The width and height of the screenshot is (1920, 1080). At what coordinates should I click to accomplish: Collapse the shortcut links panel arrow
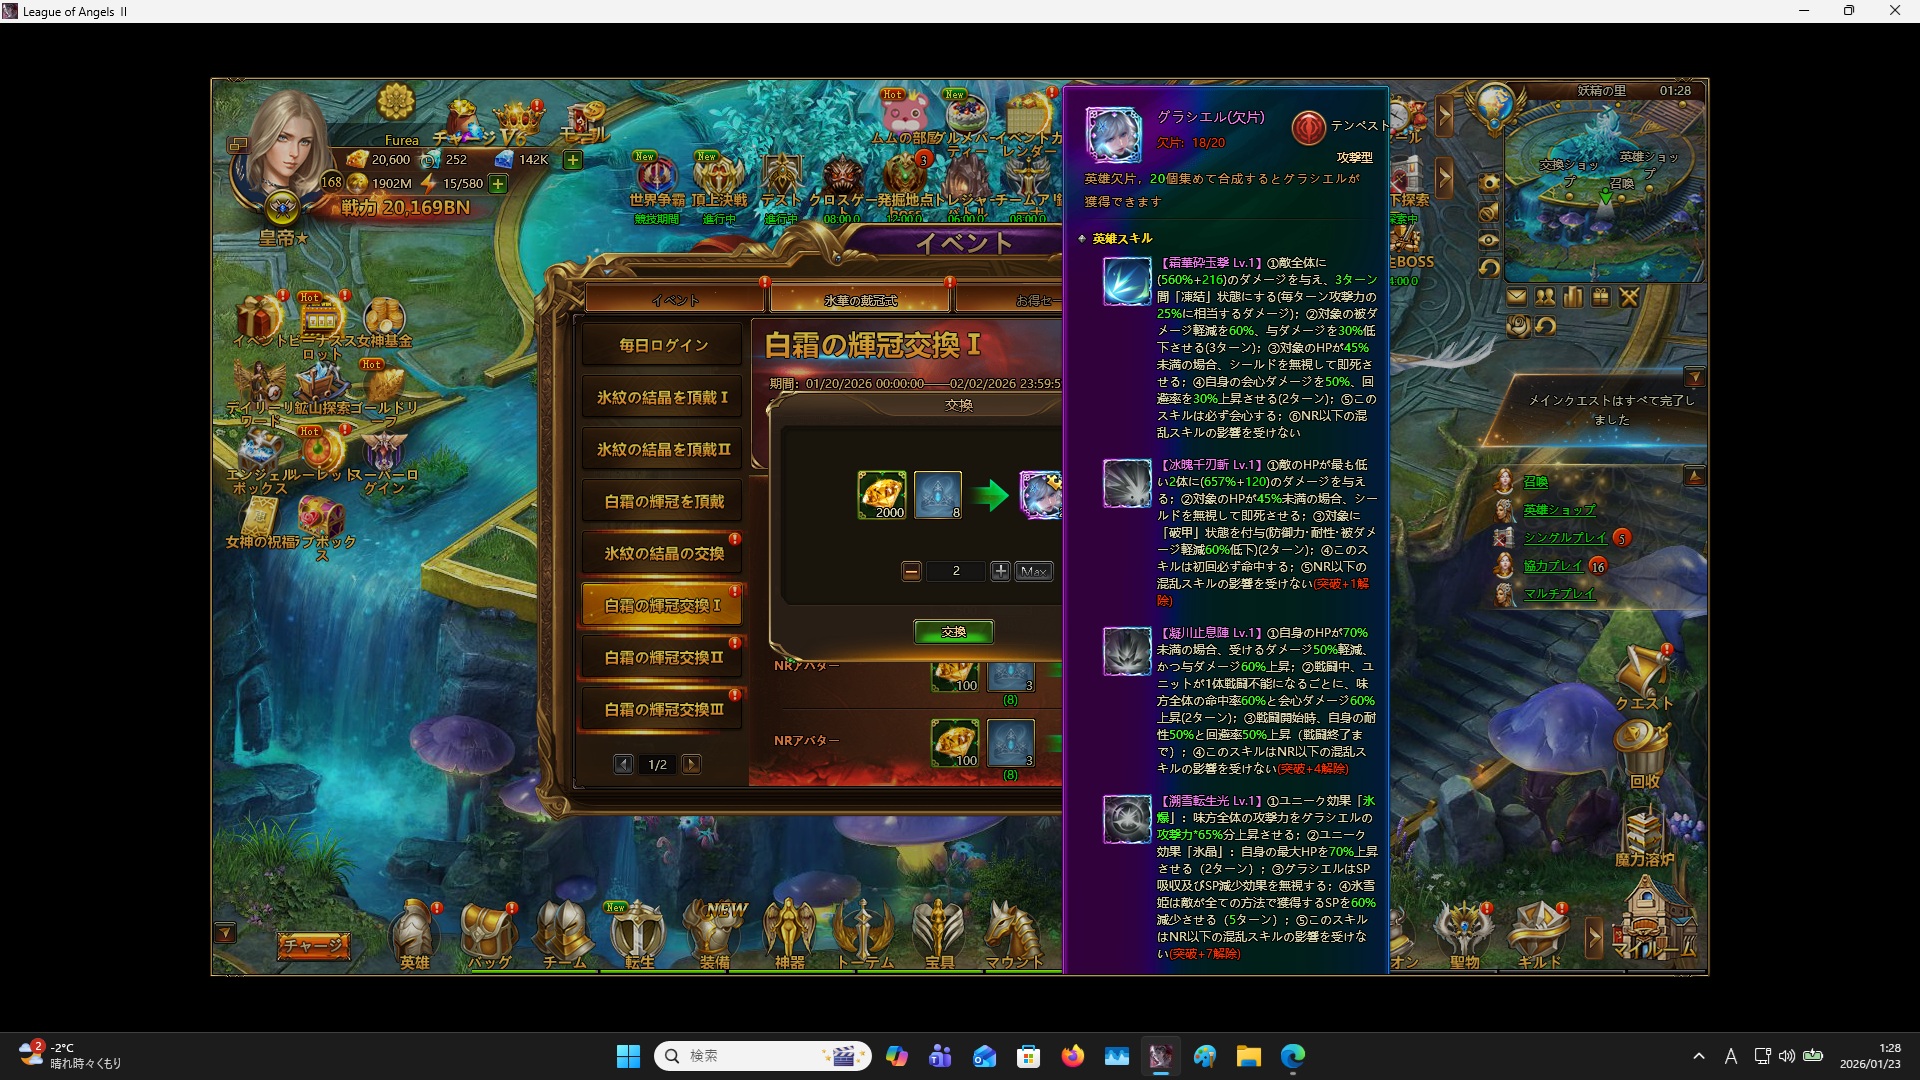(x=1694, y=476)
